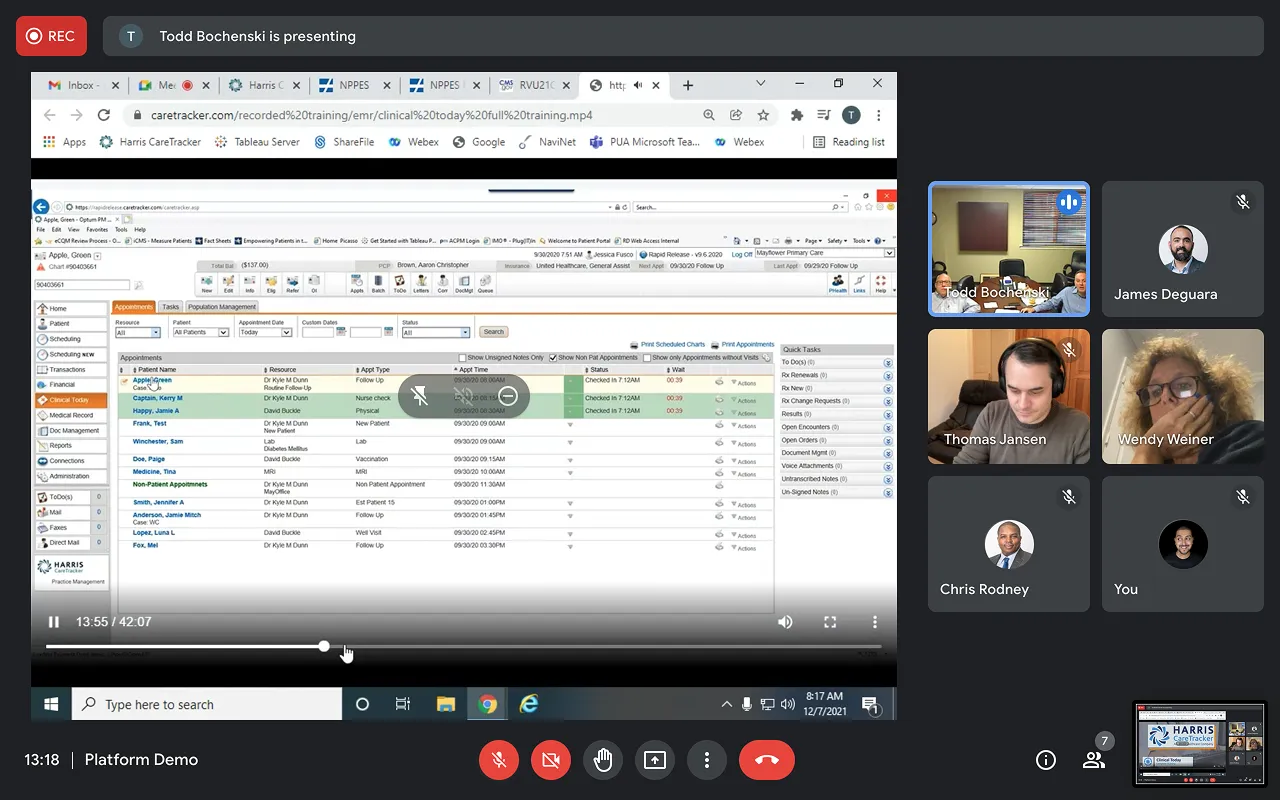
Task: Click the PHealth toolbar icon
Action: (838, 284)
